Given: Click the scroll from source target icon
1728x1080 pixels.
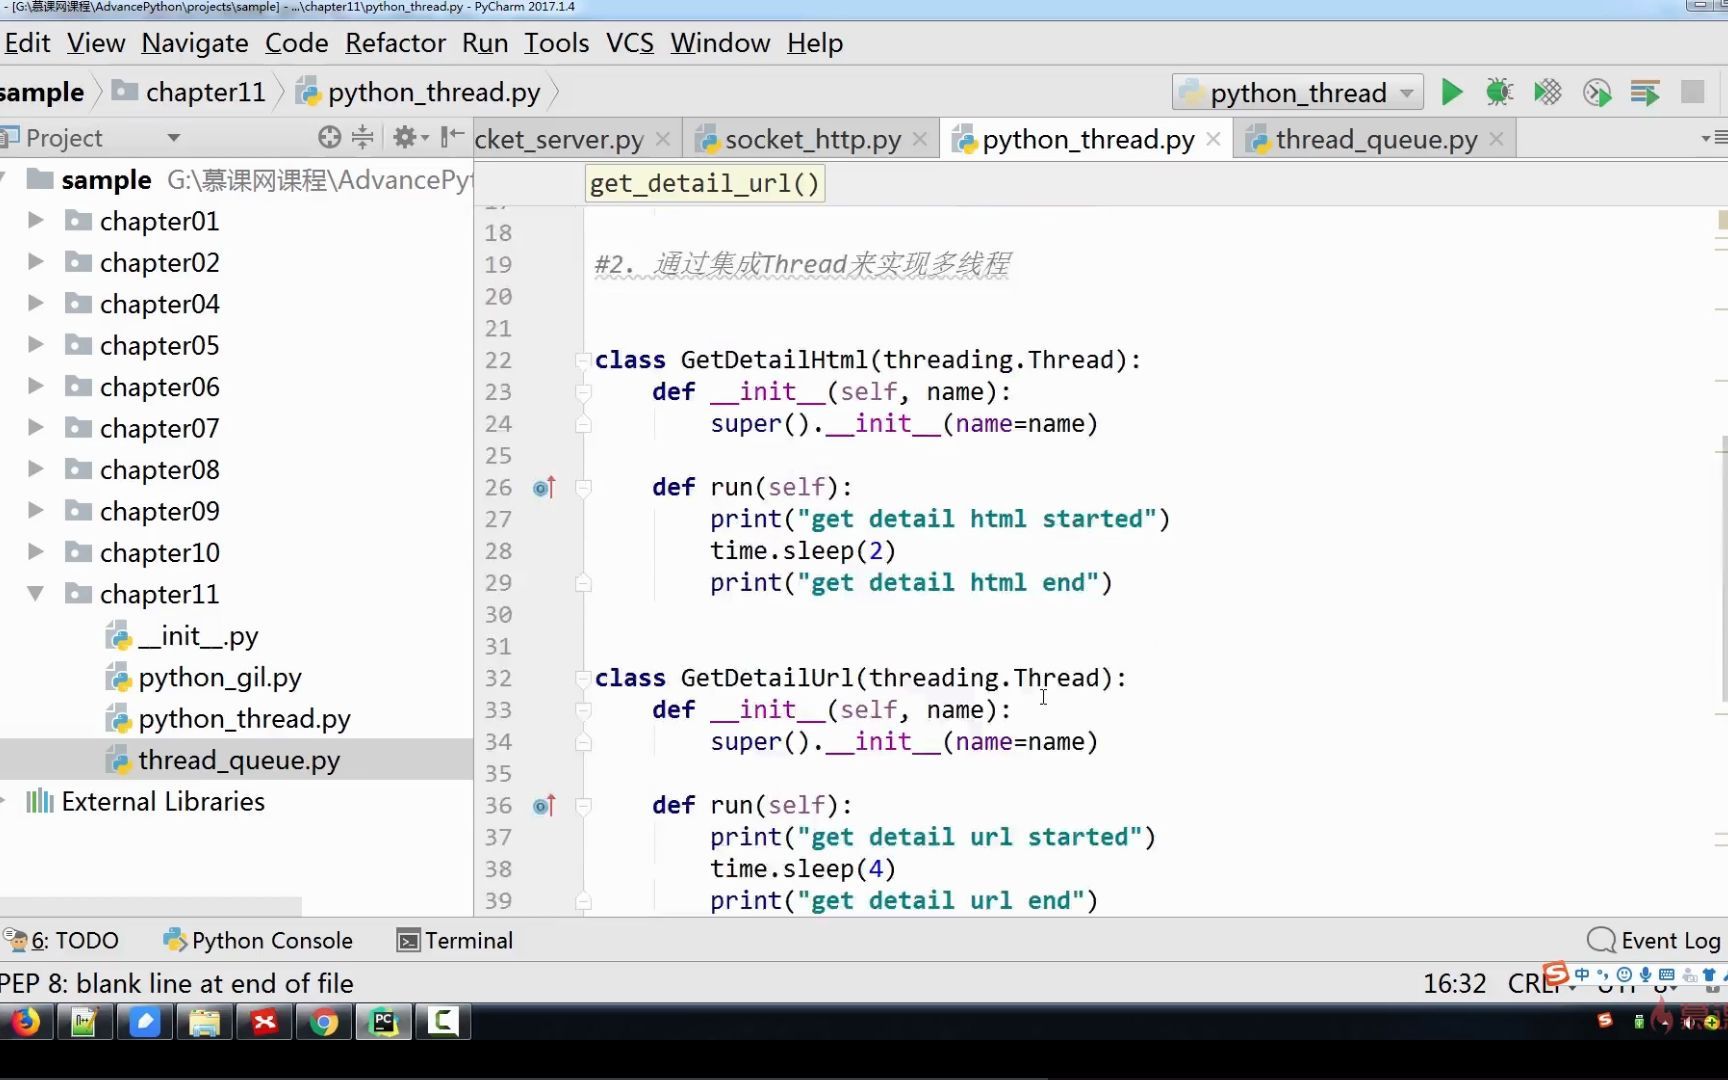Looking at the screenshot, I should pyautogui.click(x=329, y=137).
